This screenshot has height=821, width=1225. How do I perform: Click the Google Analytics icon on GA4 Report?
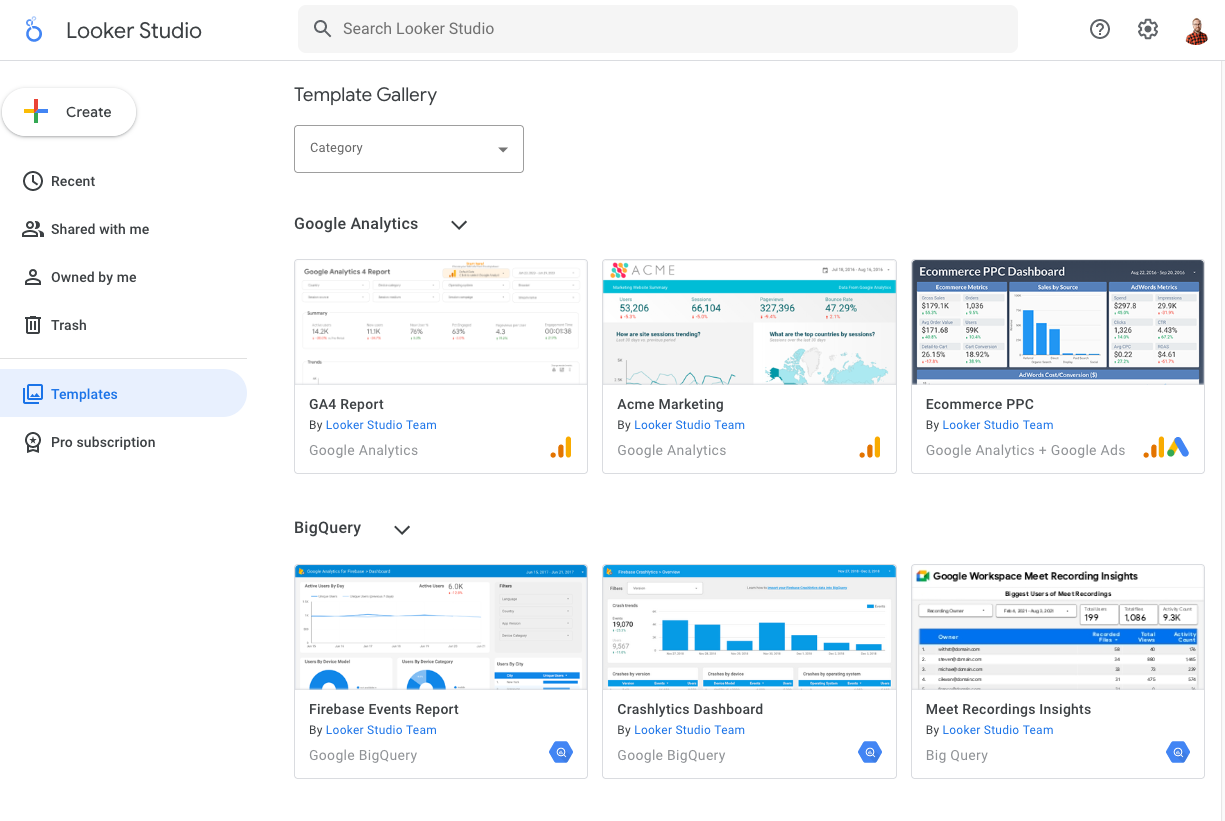561,448
